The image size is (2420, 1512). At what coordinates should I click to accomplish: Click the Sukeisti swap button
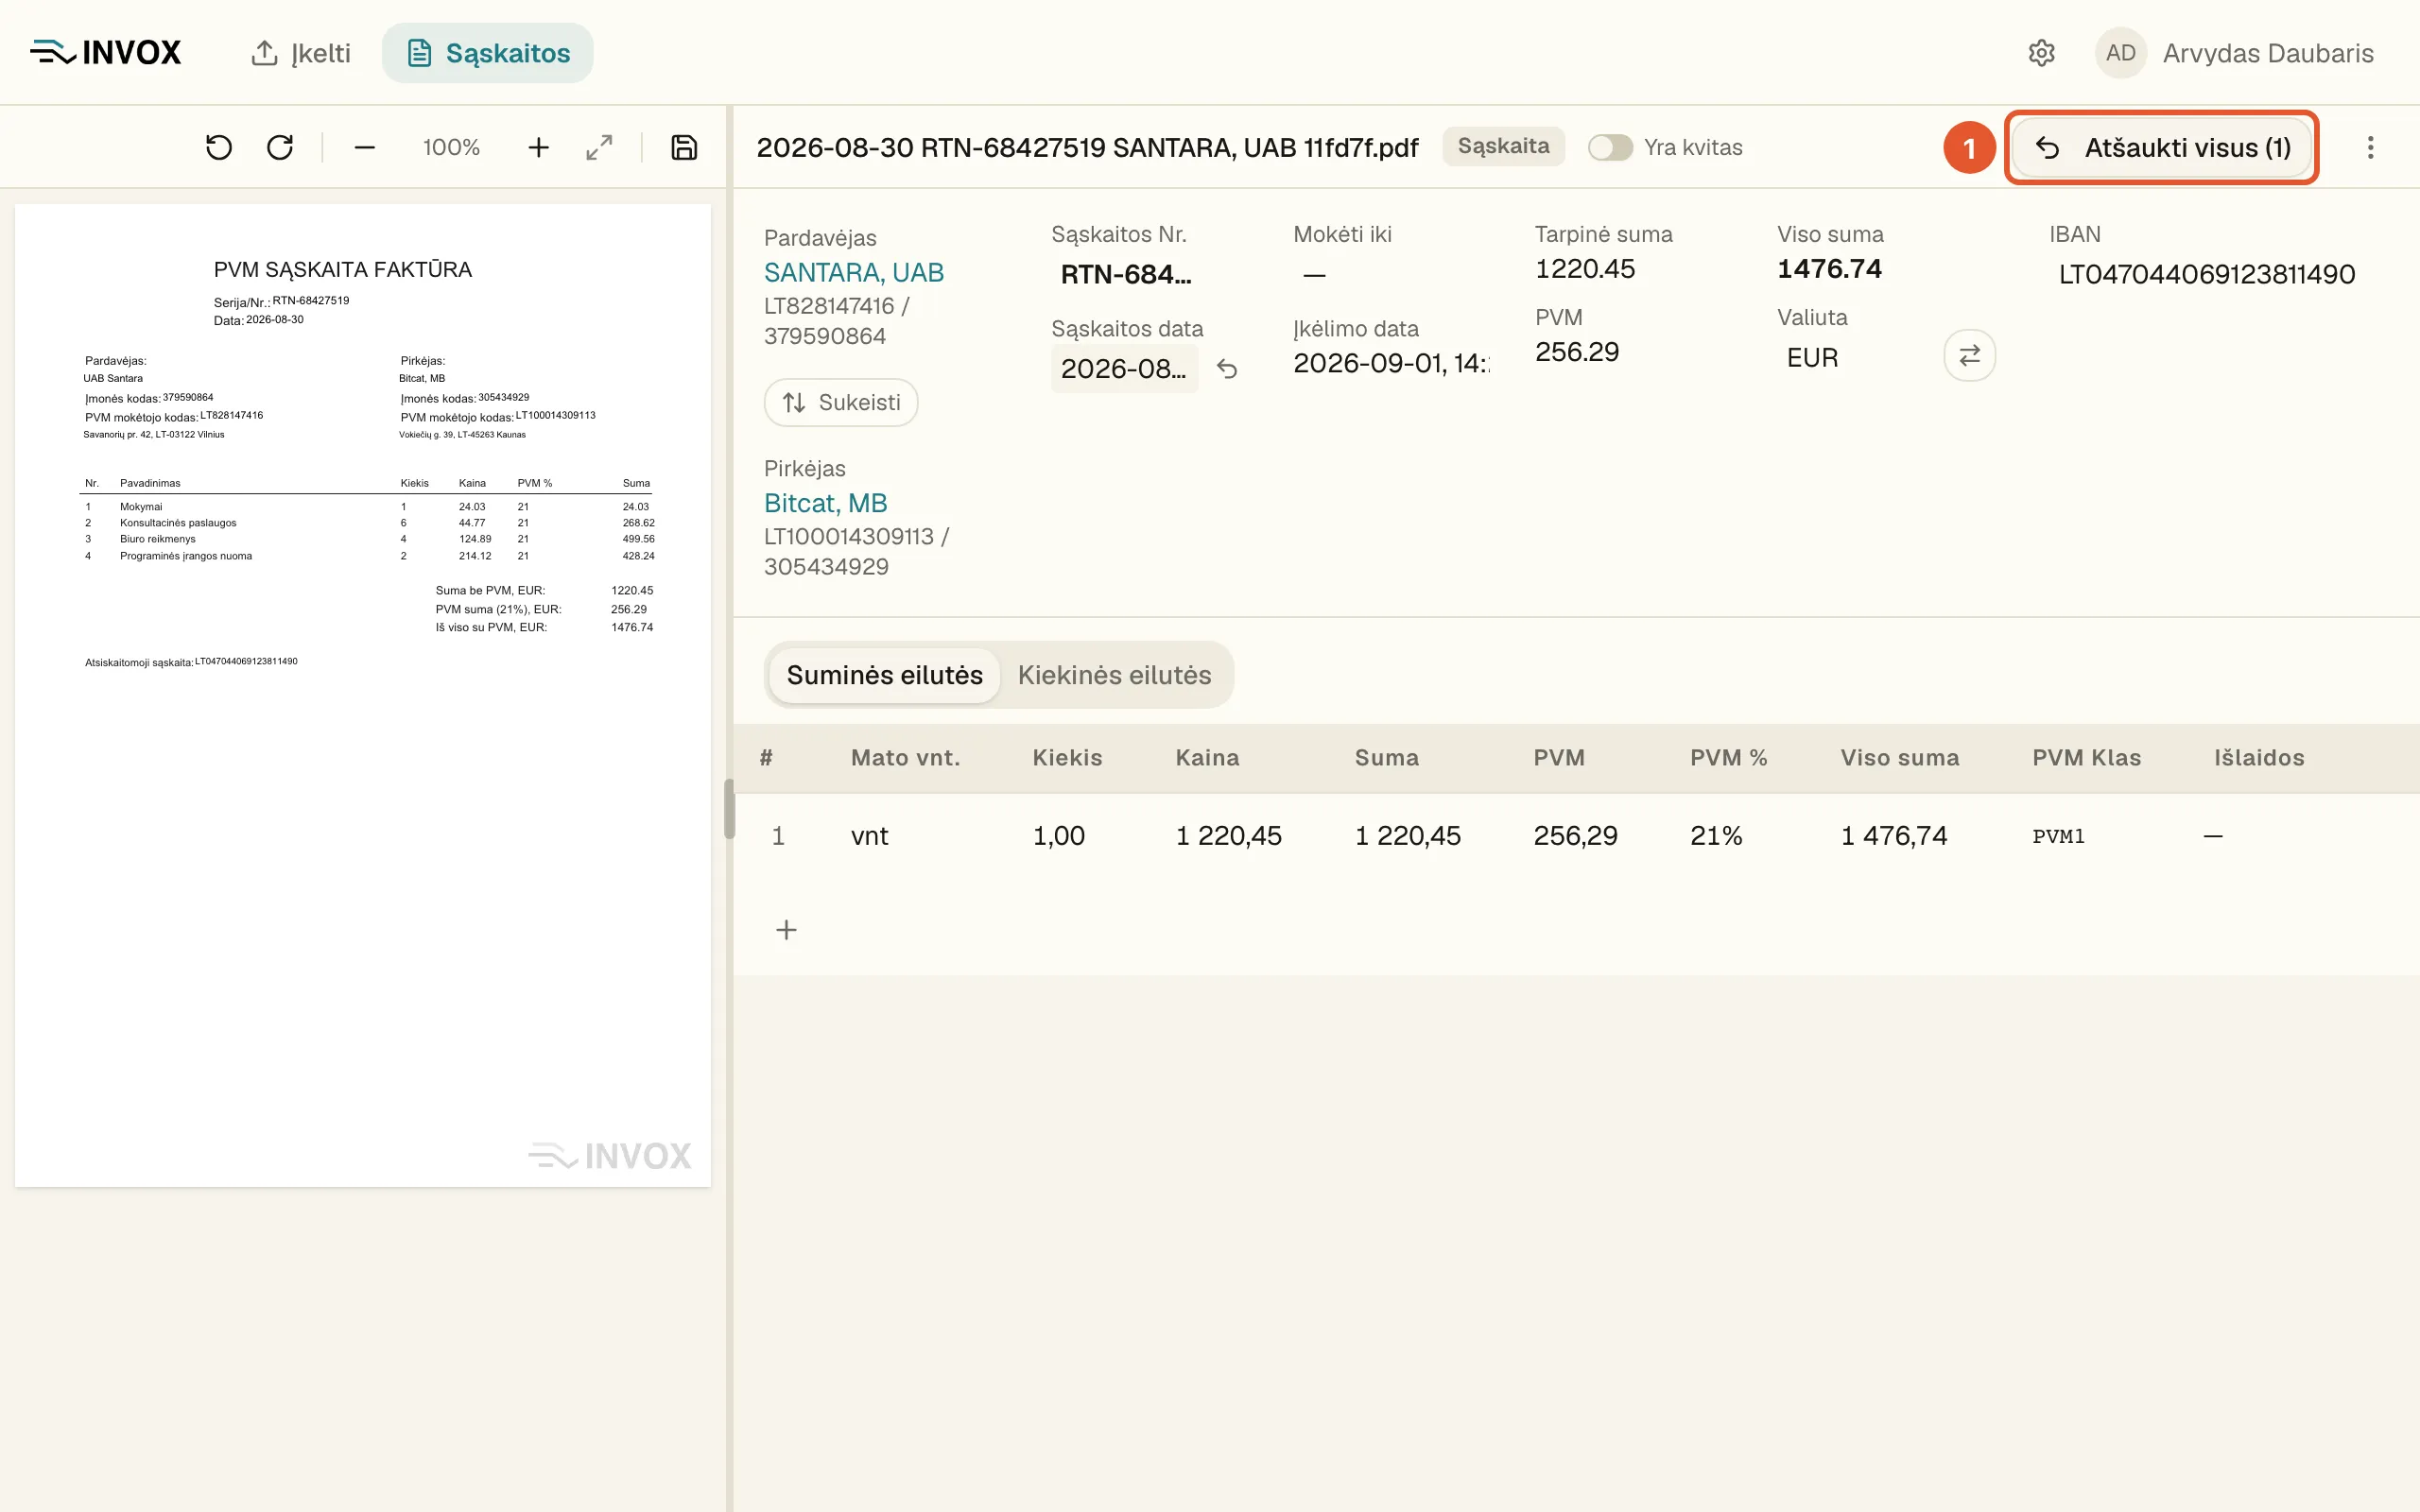(841, 402)
